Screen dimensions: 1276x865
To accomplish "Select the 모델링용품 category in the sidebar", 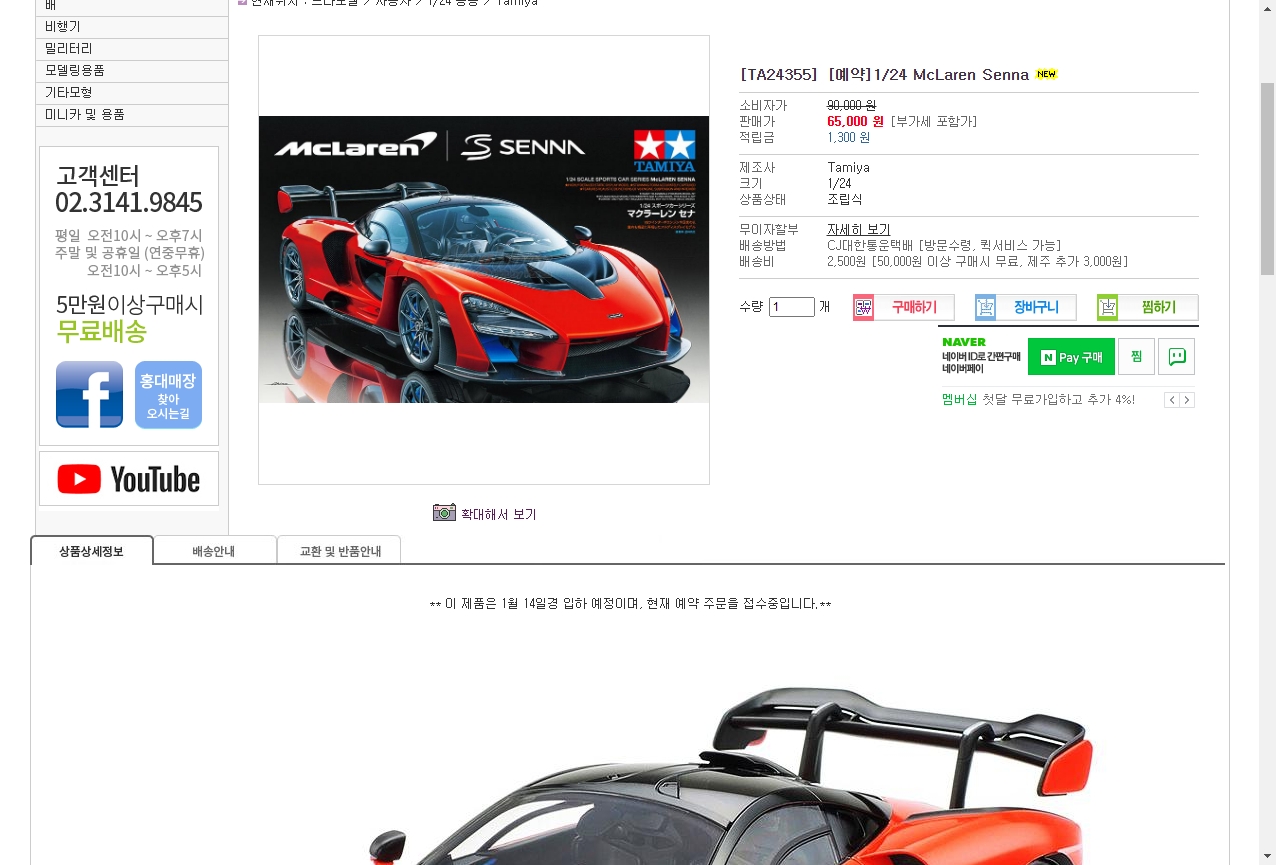I will pyautogui.click(x=132, y=71).
